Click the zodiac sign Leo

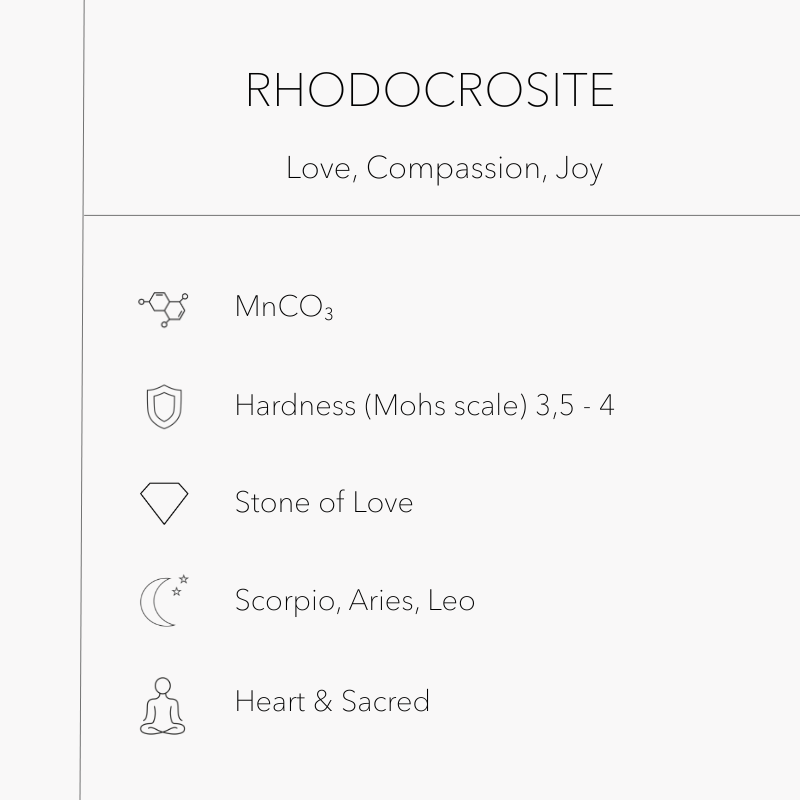tap(451, 601)
